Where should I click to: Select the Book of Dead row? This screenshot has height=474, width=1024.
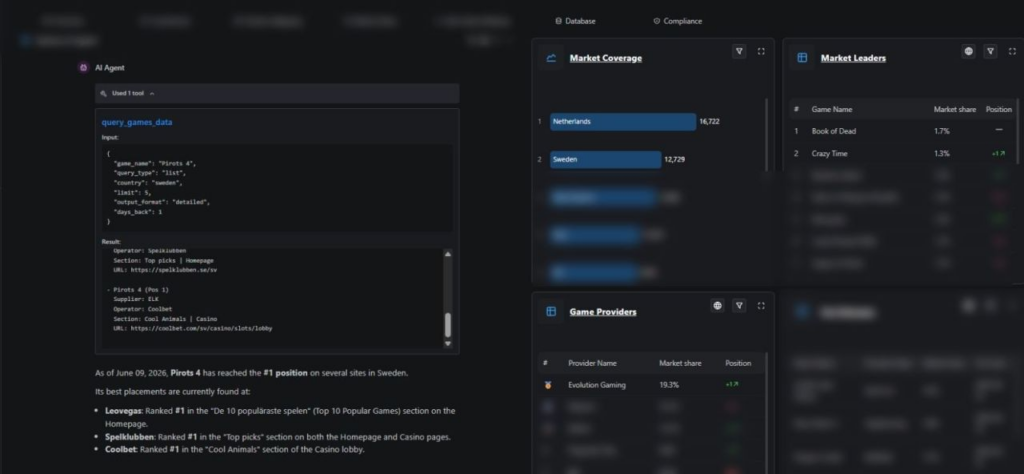click(903, 131)
